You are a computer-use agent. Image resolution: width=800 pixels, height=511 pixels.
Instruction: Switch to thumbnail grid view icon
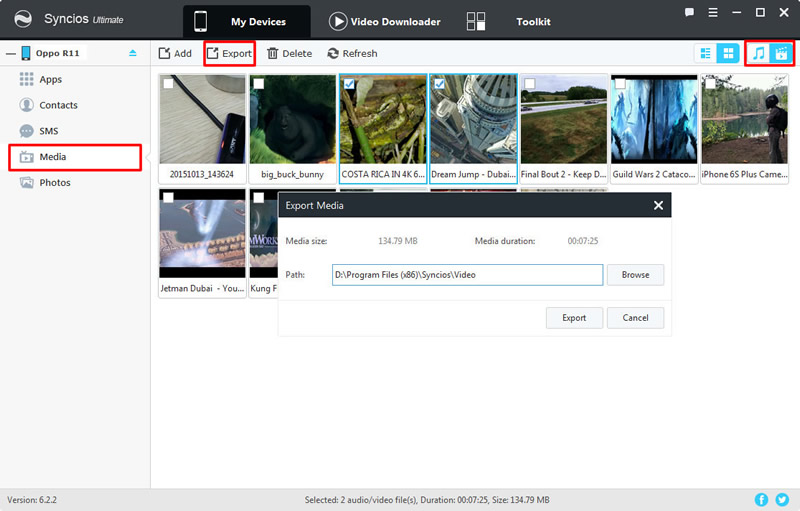click(x=729, y=53)
